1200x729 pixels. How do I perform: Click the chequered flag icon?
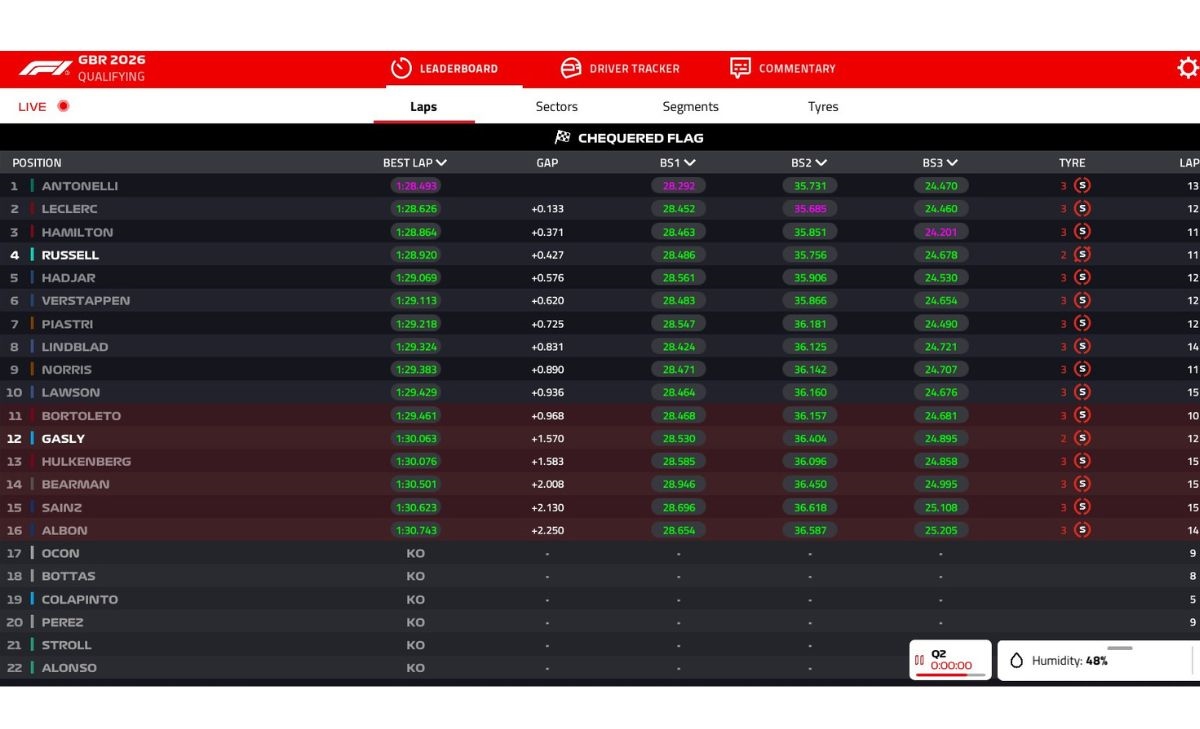tap(562, 138)
